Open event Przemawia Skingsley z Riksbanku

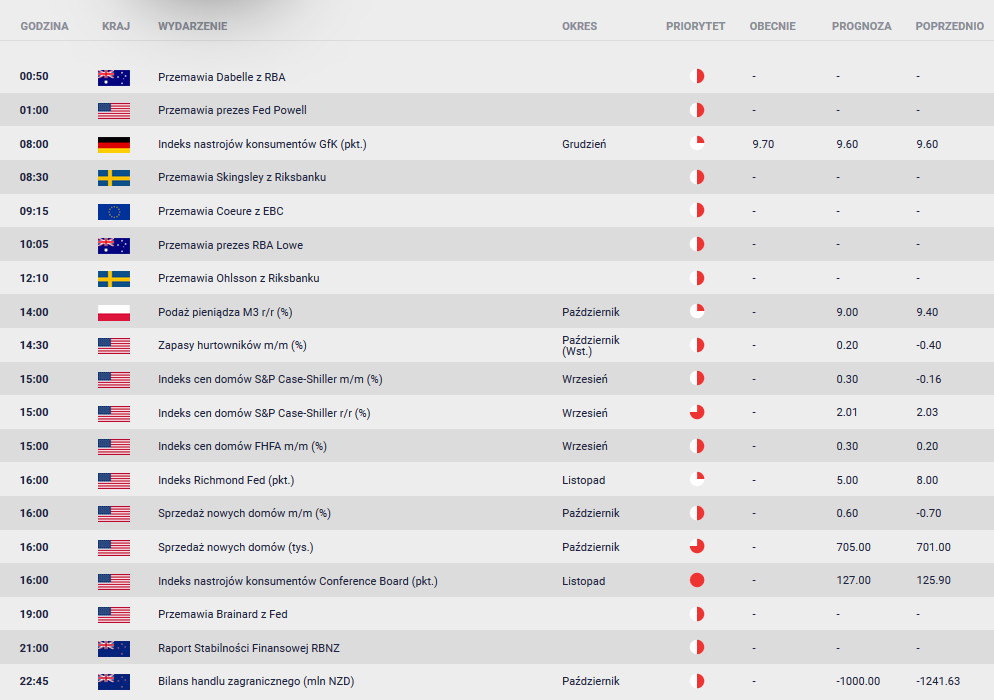coord(242,178)
